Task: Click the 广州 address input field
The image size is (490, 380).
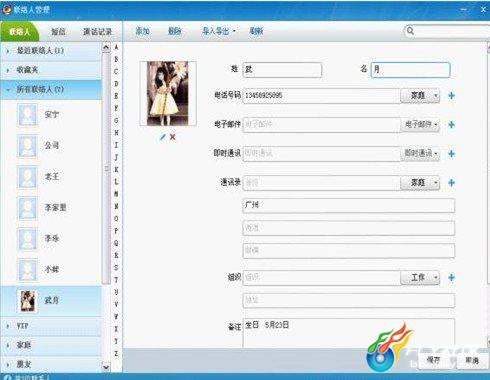Action: pyautogui.click(x=349, y=205)
